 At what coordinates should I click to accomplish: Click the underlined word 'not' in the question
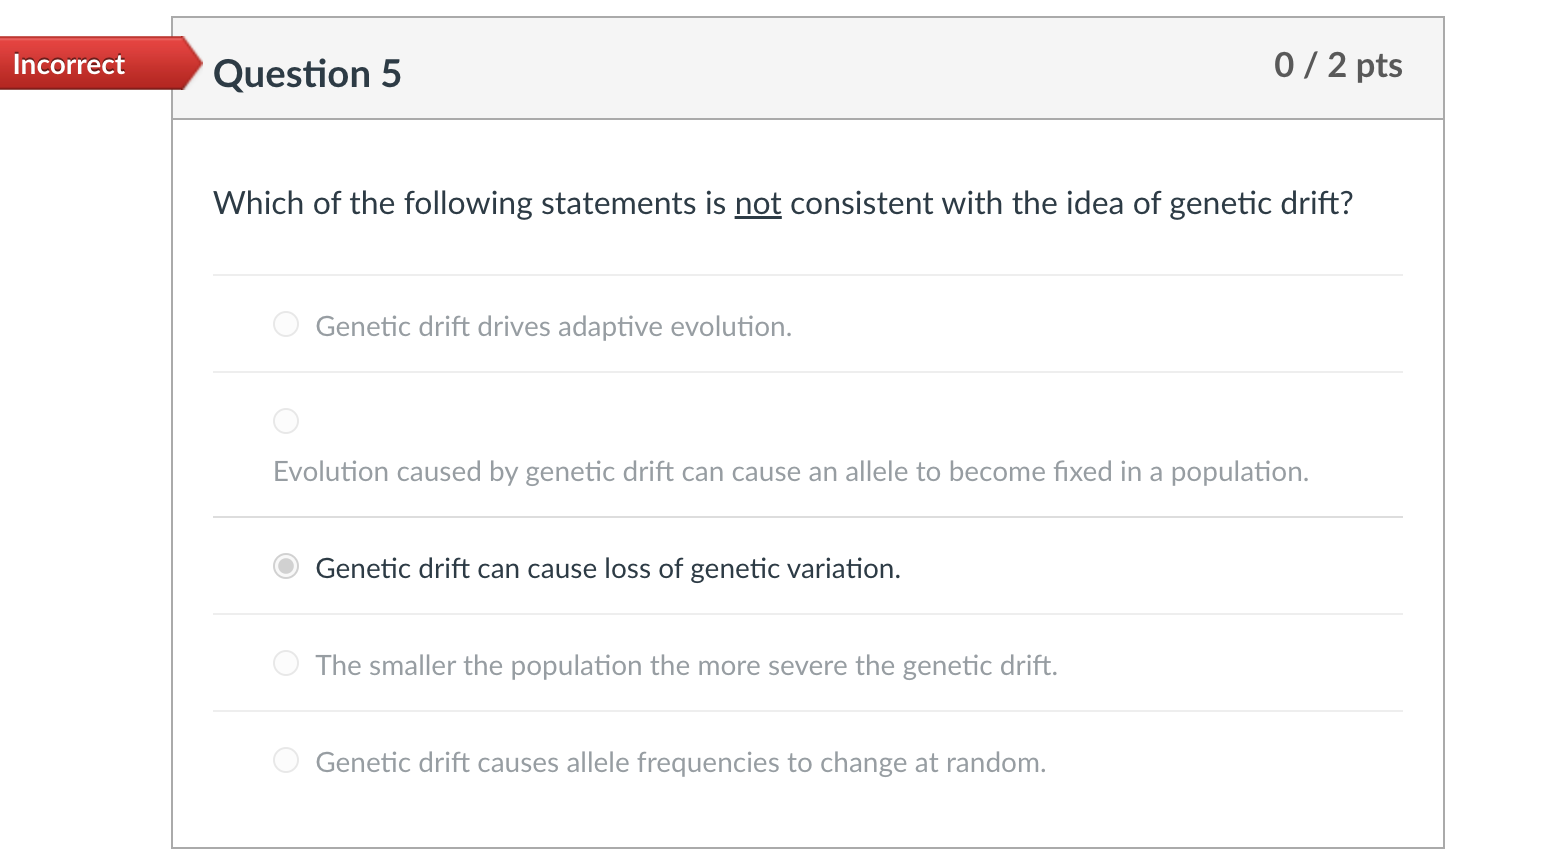click(757, 204)
